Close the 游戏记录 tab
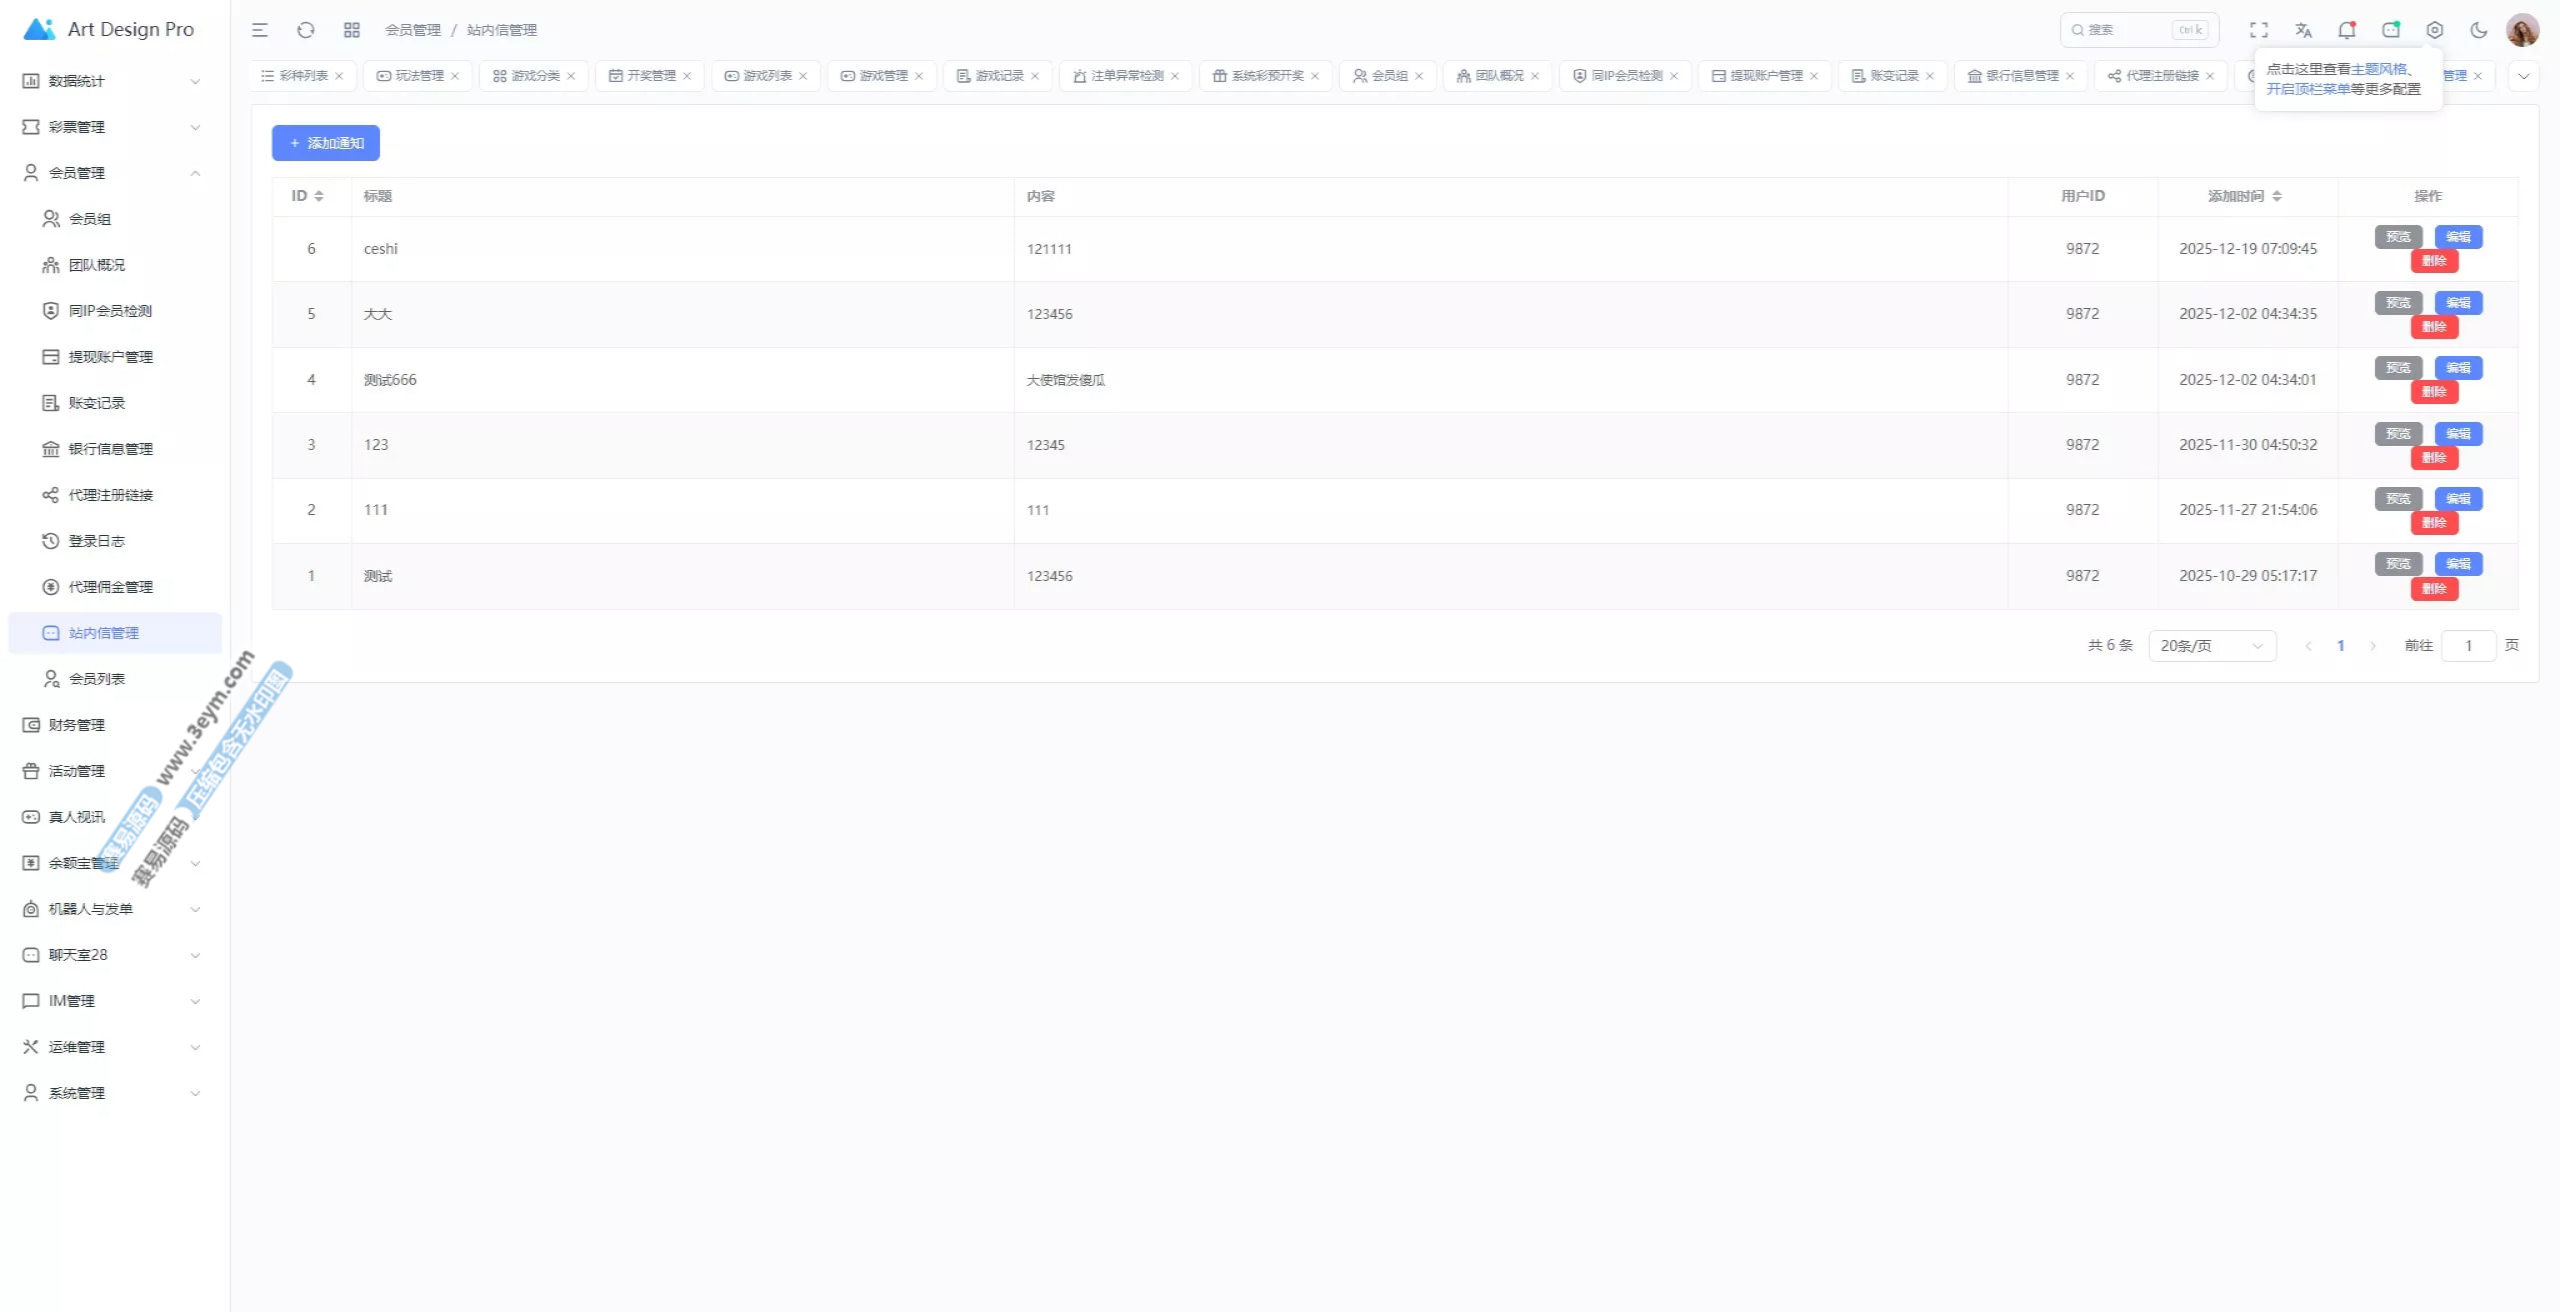The image size is (2560, 1312). 1035,76
